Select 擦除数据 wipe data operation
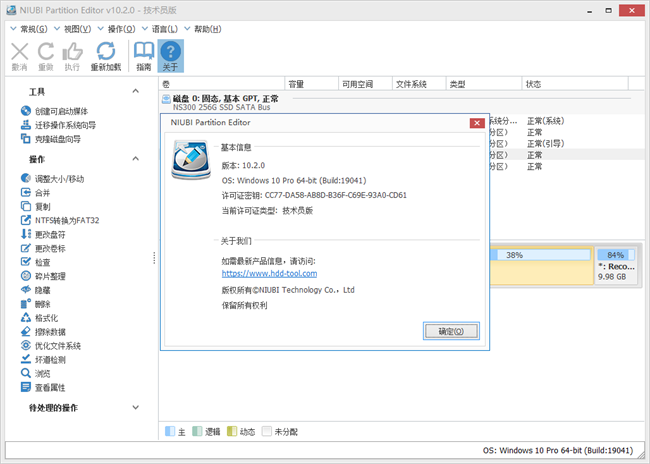 [43, 332]
